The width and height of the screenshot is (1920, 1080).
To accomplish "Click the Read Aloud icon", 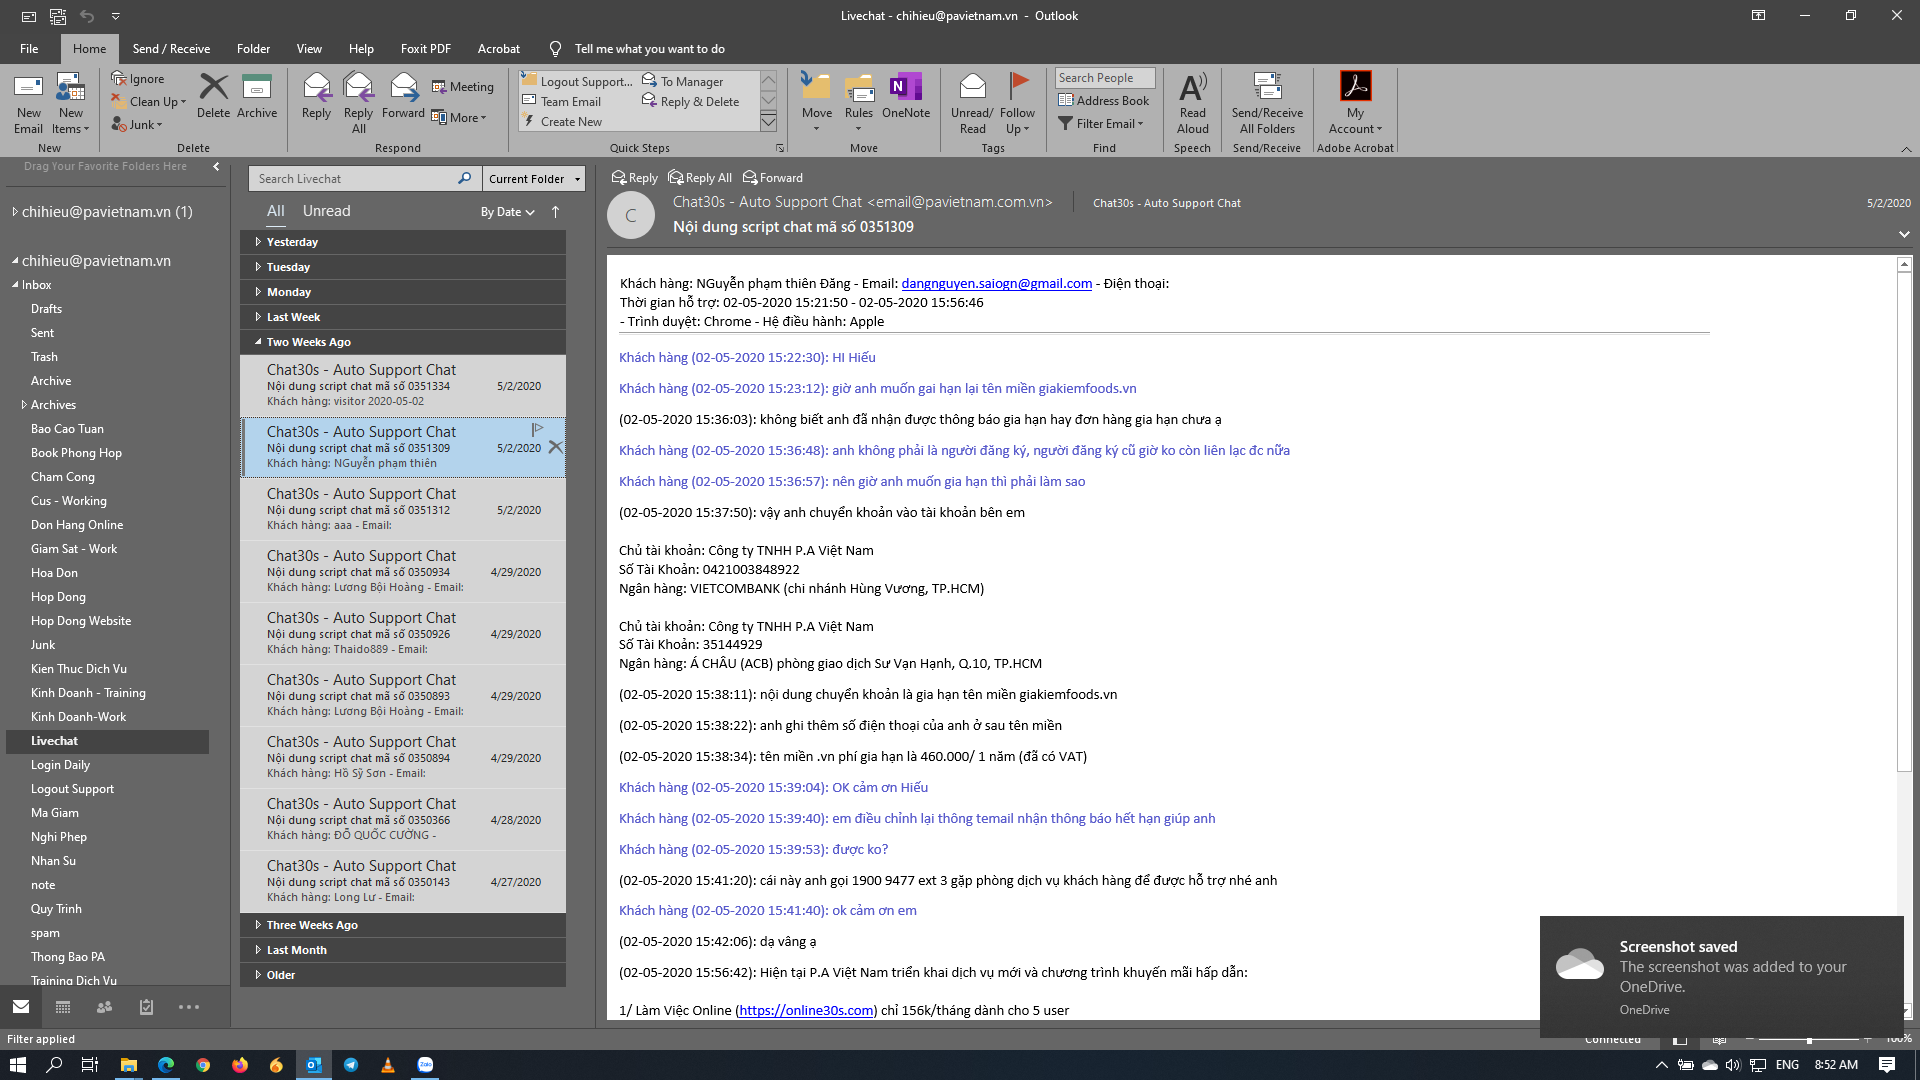I will point(1192,103).
